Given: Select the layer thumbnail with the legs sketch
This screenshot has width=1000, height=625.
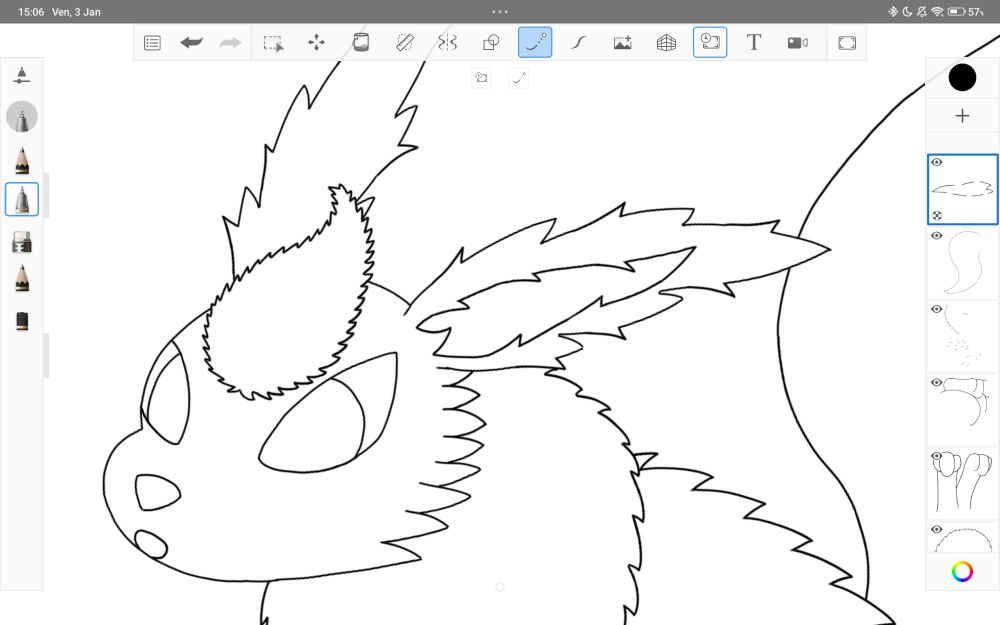Looking at the screenshot, I should tap(962, 483).
